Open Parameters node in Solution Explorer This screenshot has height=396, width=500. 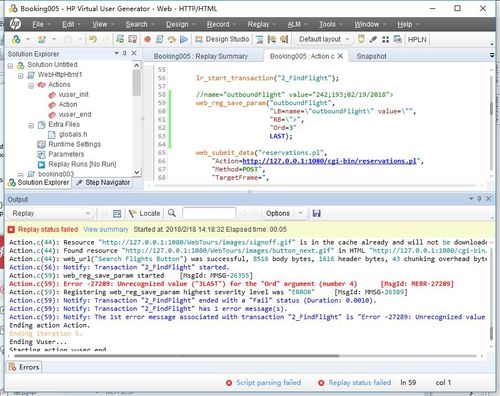(66, 154)
